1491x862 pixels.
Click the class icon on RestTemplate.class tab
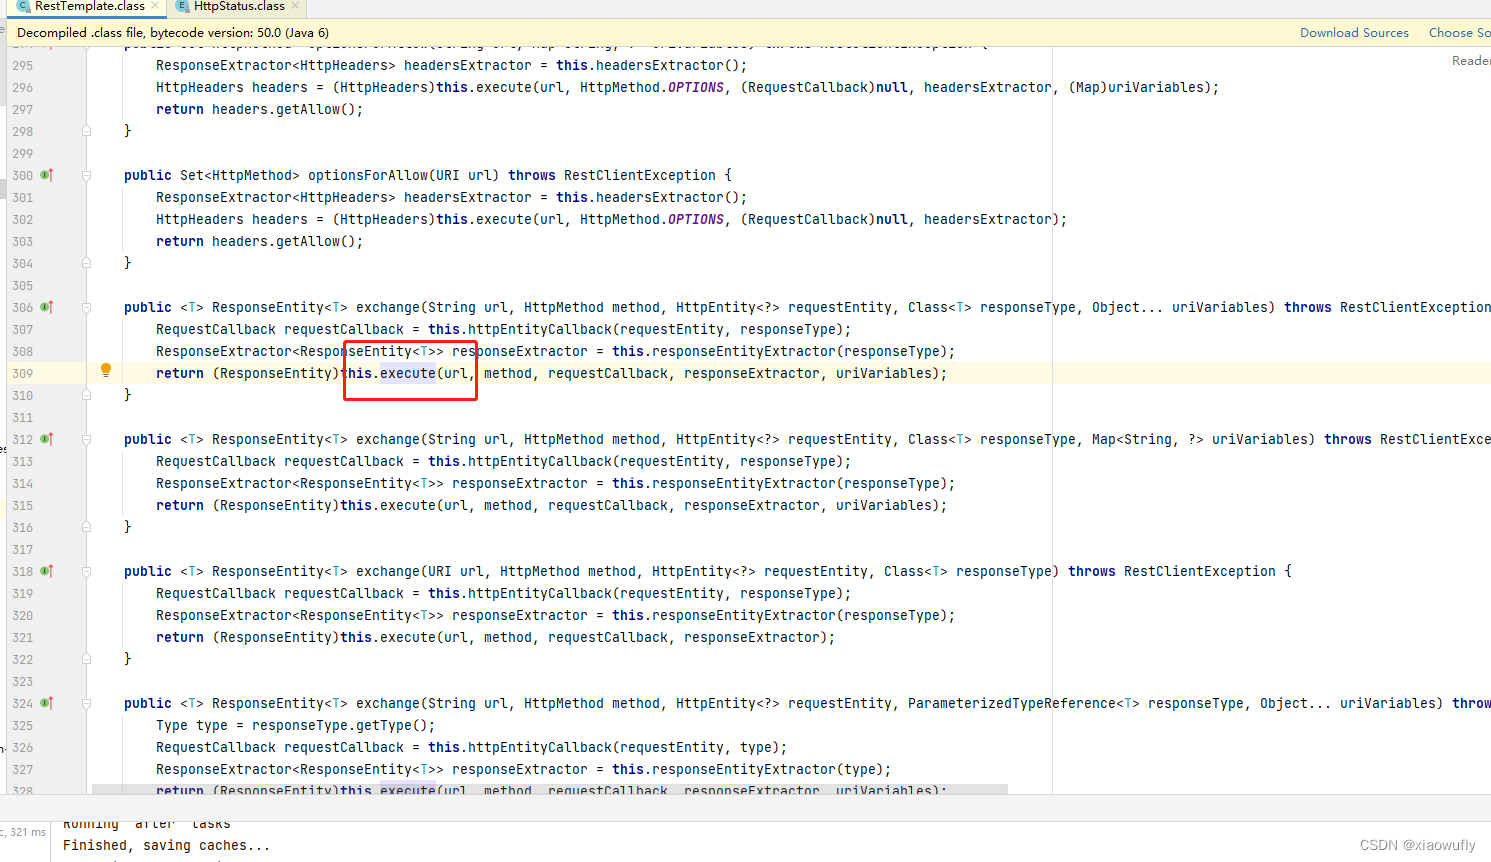[x=24, y=8]
